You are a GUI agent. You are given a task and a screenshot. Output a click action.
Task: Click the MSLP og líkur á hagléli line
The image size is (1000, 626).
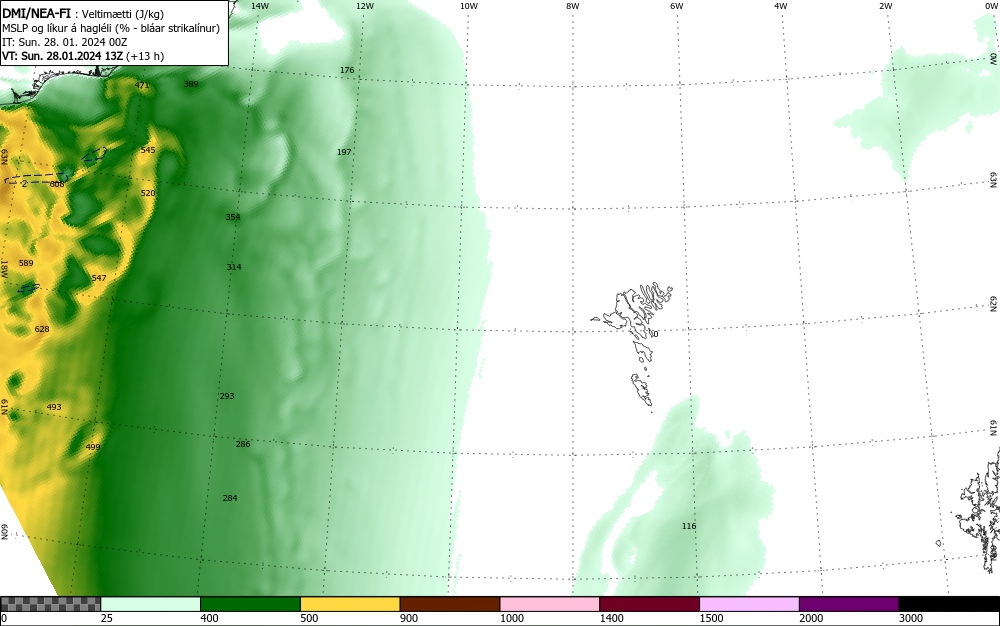coord(111,28)
